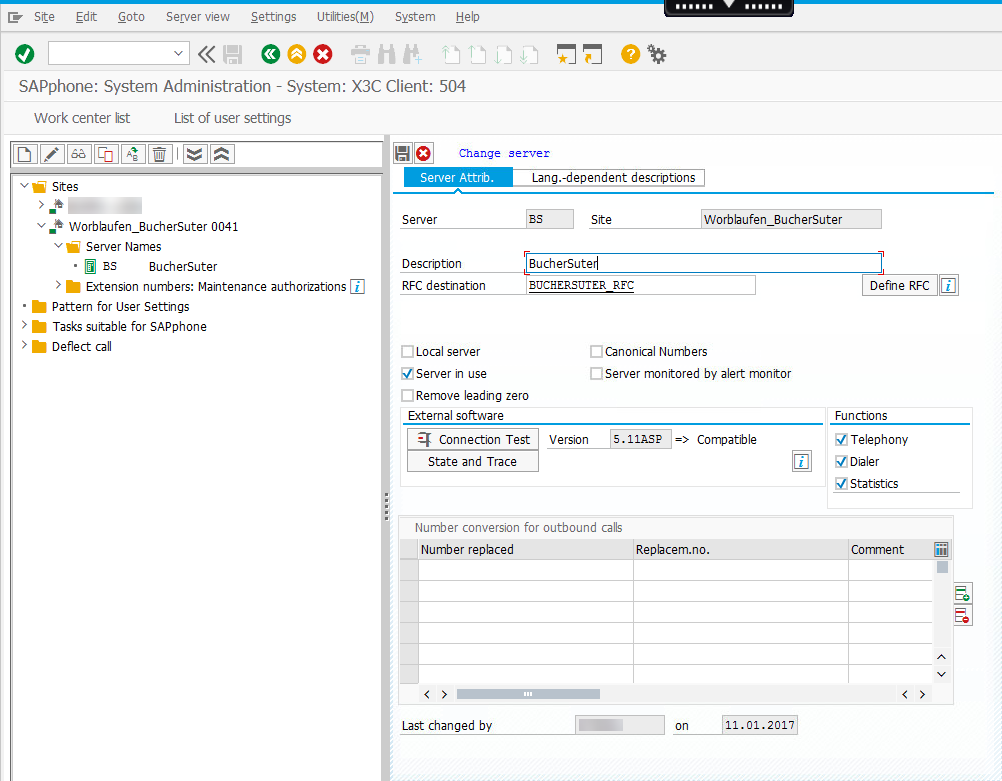
Task: Click the table settings icon beside Comment column
Action: click(x=941, y=550)
